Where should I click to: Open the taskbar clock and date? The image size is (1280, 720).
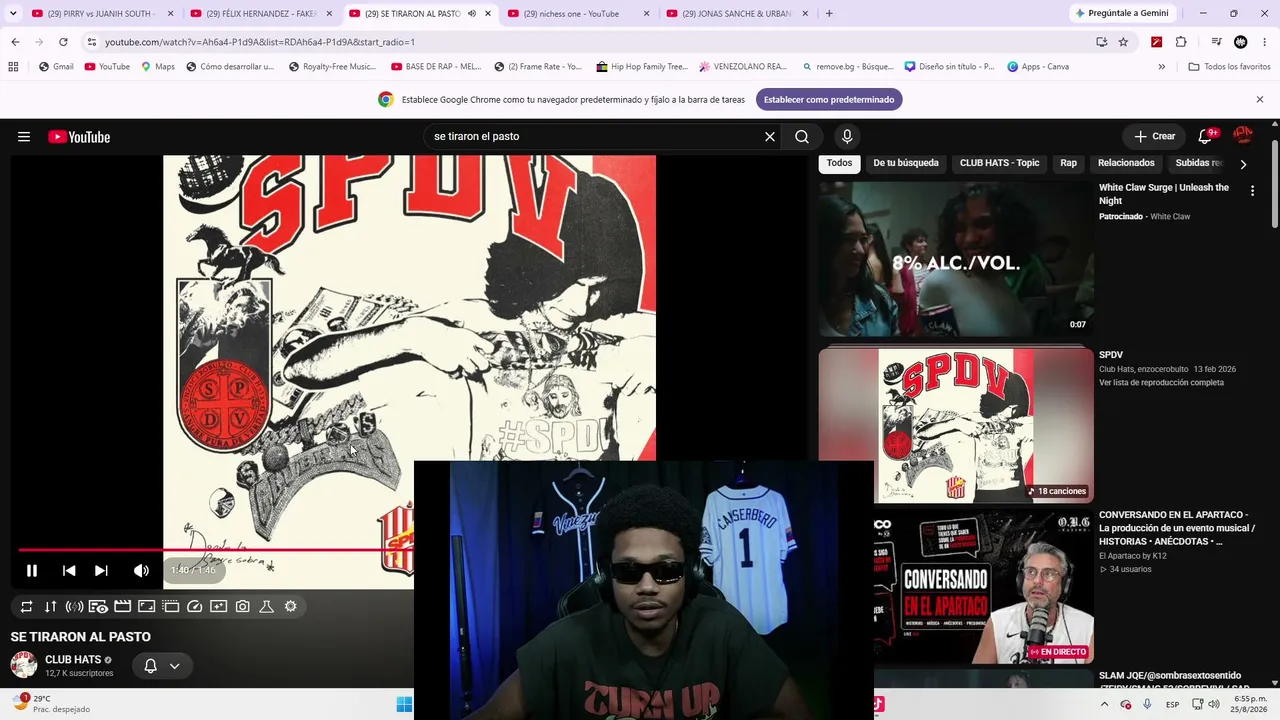(x=1250, y=704)
